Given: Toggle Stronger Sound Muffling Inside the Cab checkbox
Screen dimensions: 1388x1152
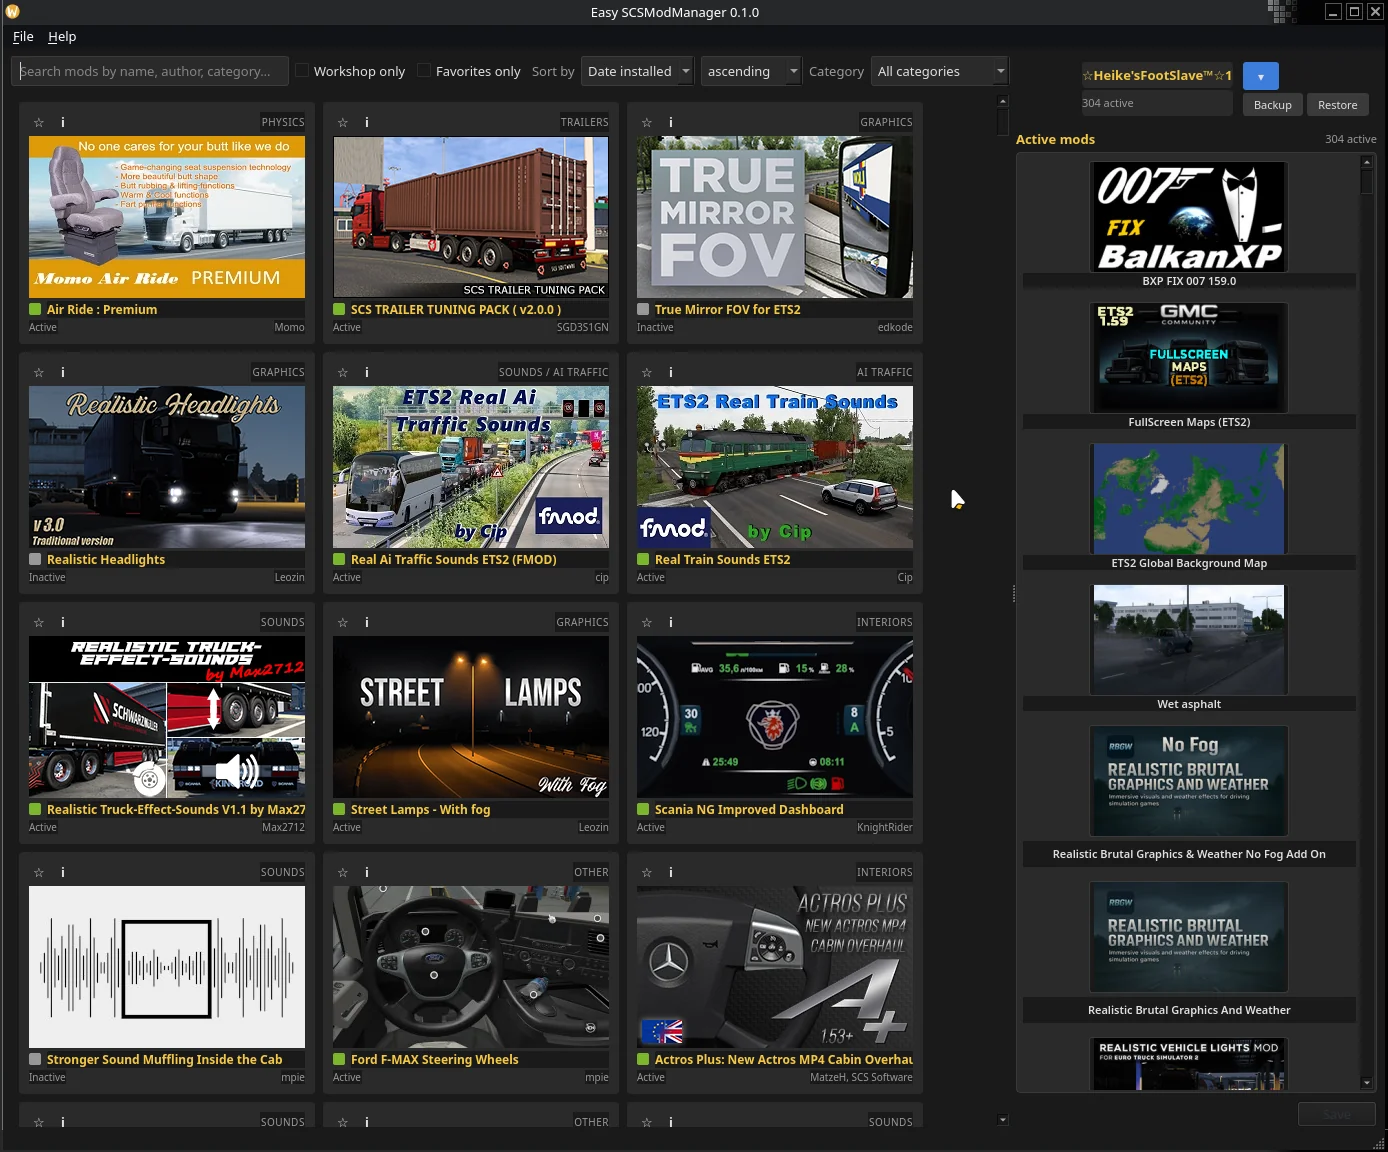Looking at the screenshot, I should click(35, 1060).
